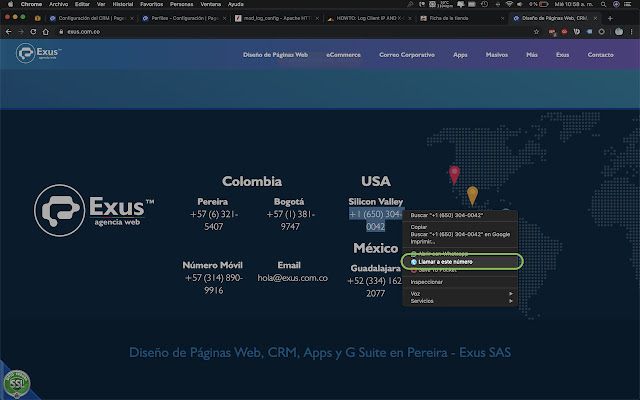The height and width of the screenshot is (400, 640).
Task: Open the grey circle extension icon
Action: point(601,31)
